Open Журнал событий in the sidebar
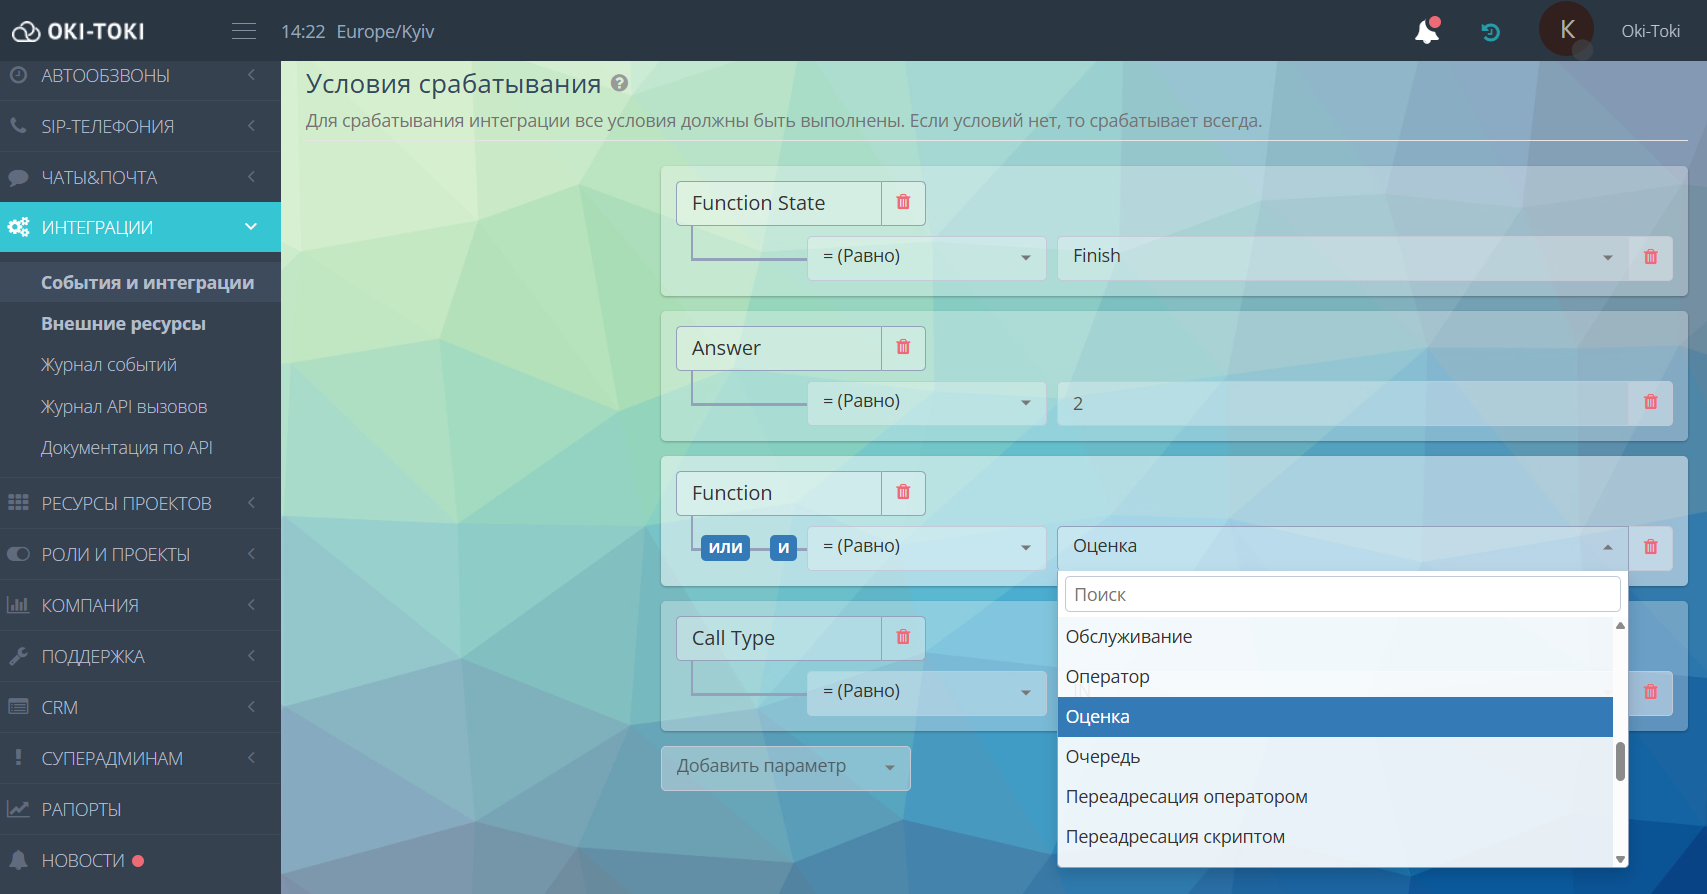1707x894 pixels. (109, 365)
